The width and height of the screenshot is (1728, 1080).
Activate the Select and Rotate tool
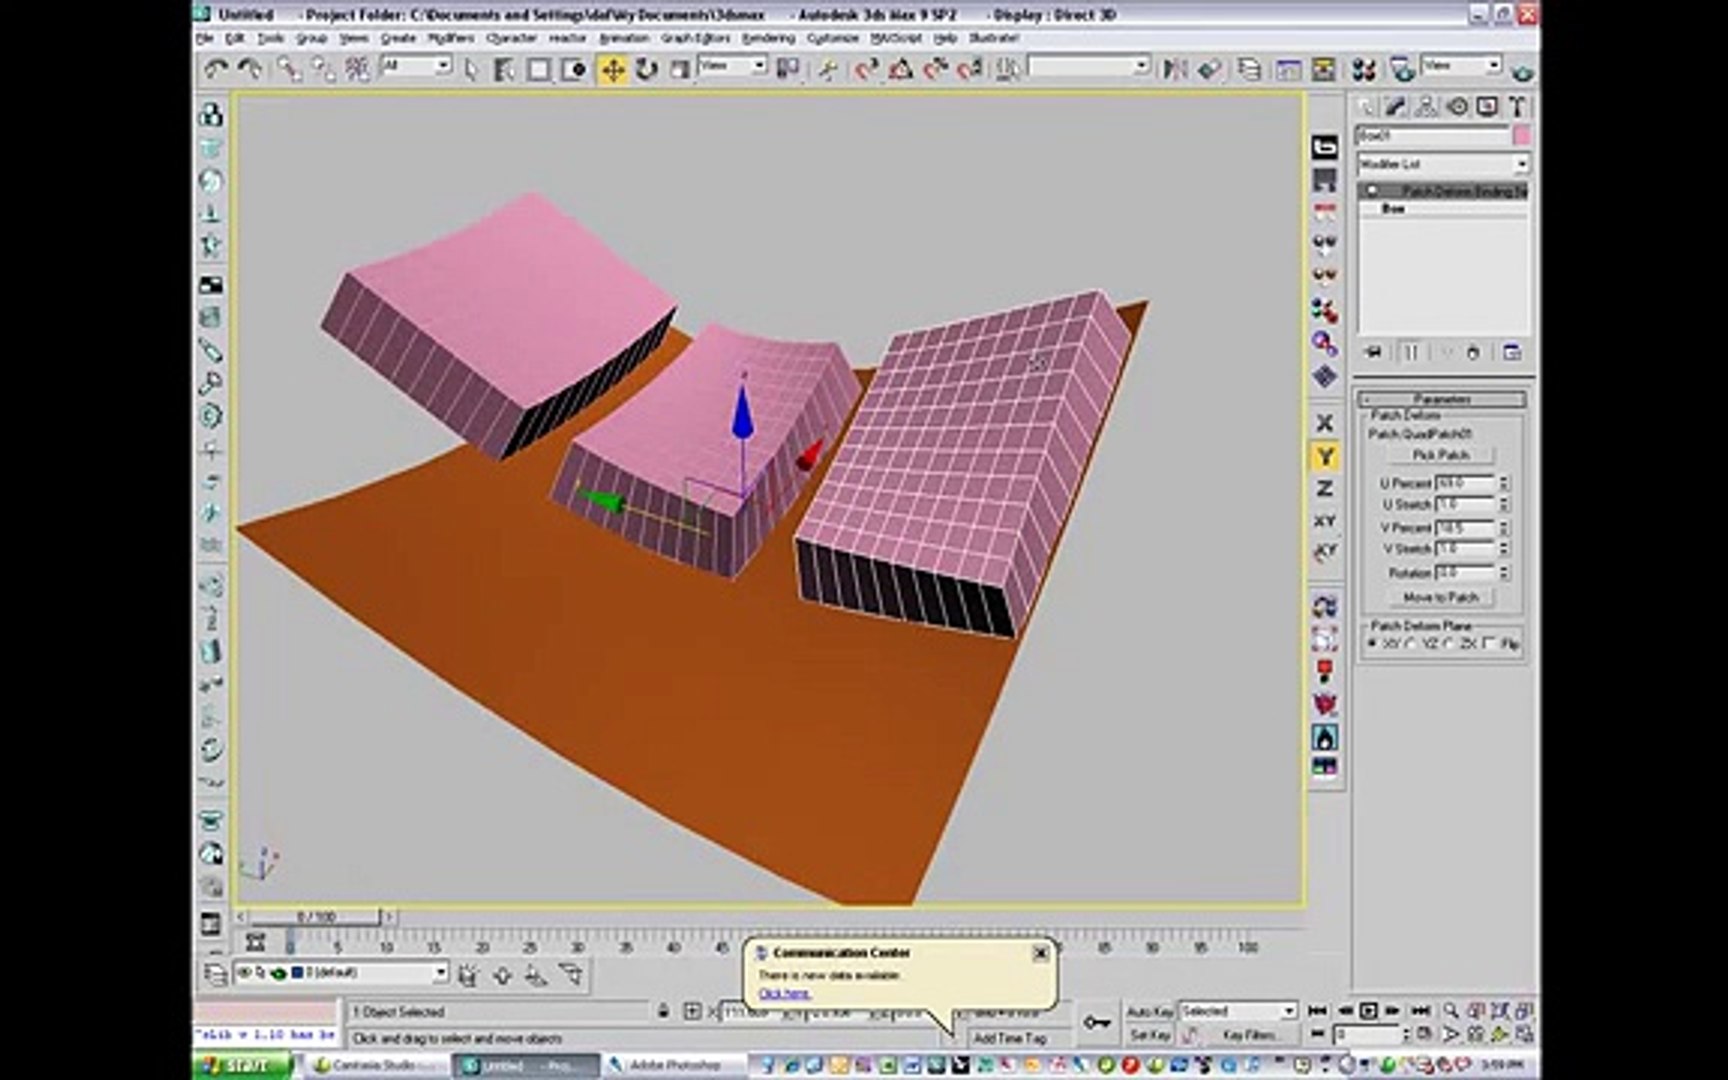pos(647,69)
